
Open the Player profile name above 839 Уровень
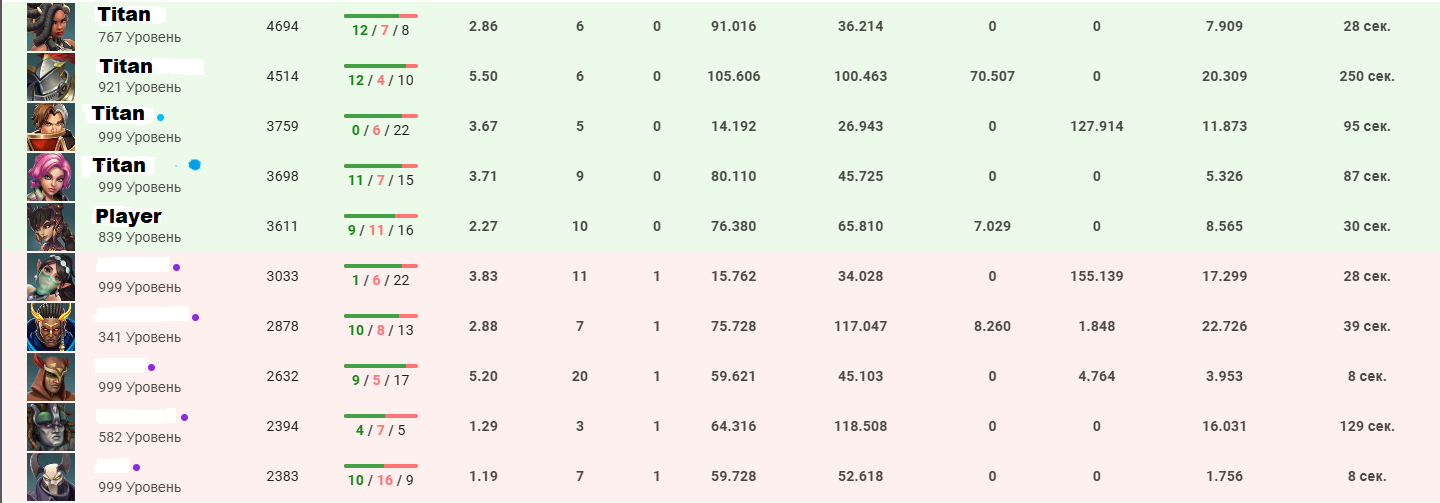(x=128, y=216)
